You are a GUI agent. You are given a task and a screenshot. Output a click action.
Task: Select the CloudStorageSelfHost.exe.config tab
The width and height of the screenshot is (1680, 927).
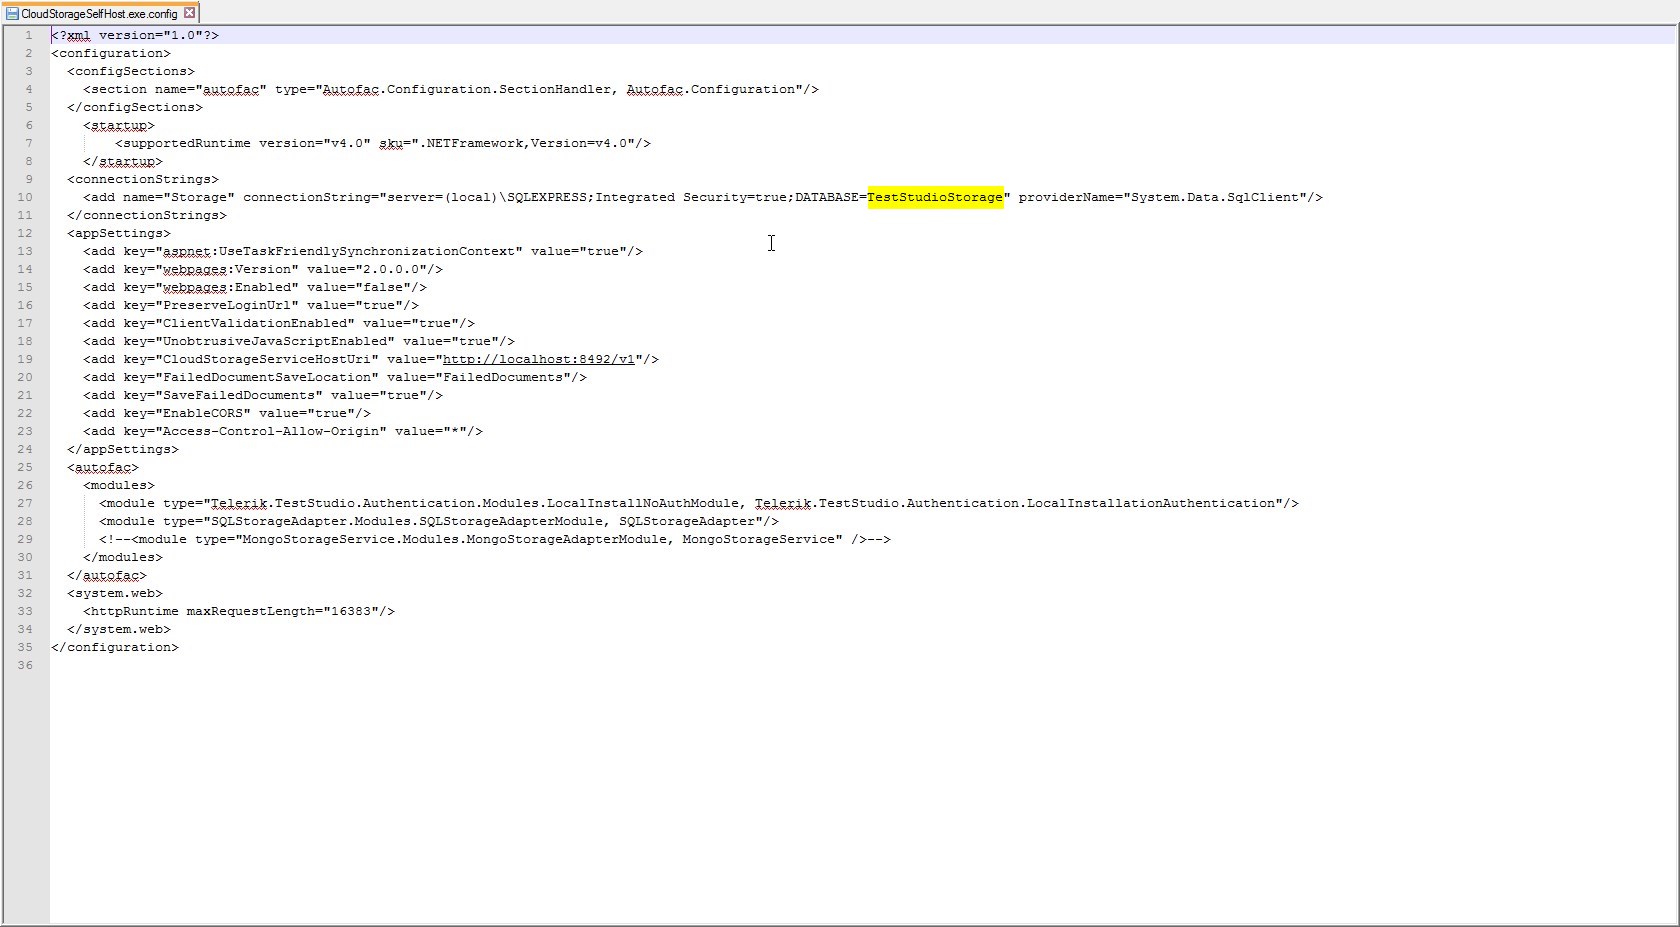point(98,14)
